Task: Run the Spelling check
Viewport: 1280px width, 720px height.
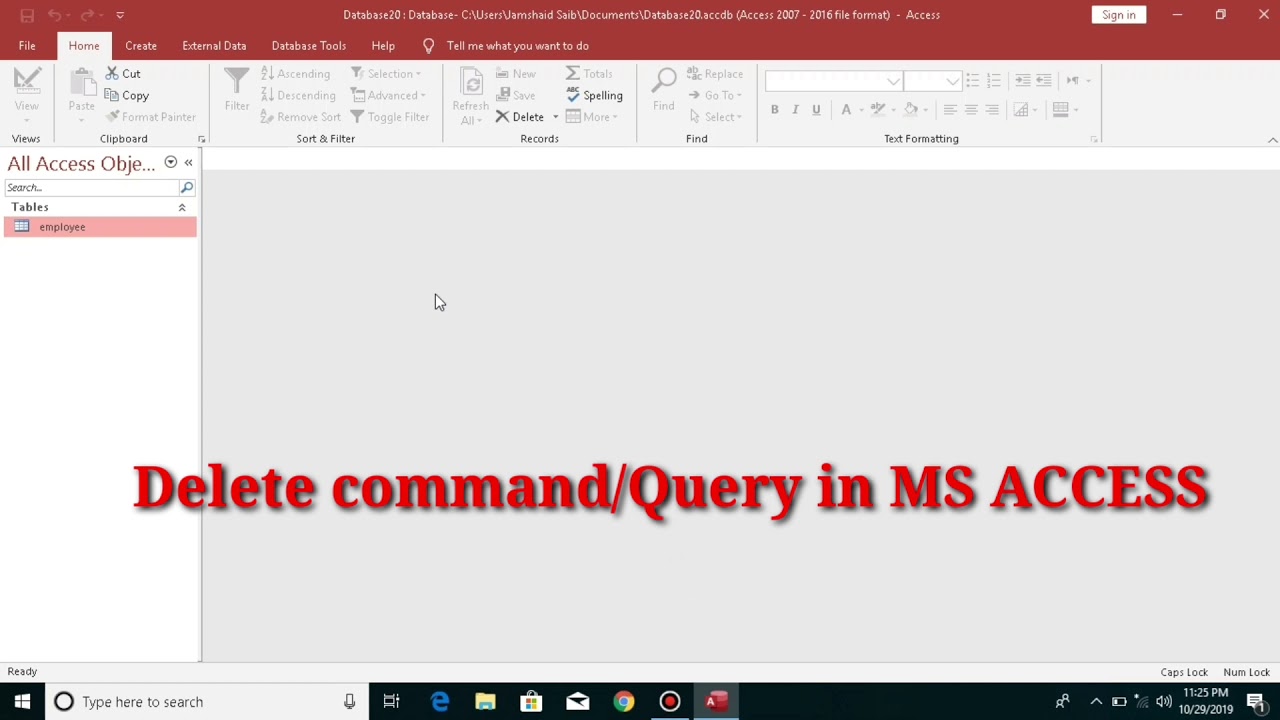Action: point(594,96)
